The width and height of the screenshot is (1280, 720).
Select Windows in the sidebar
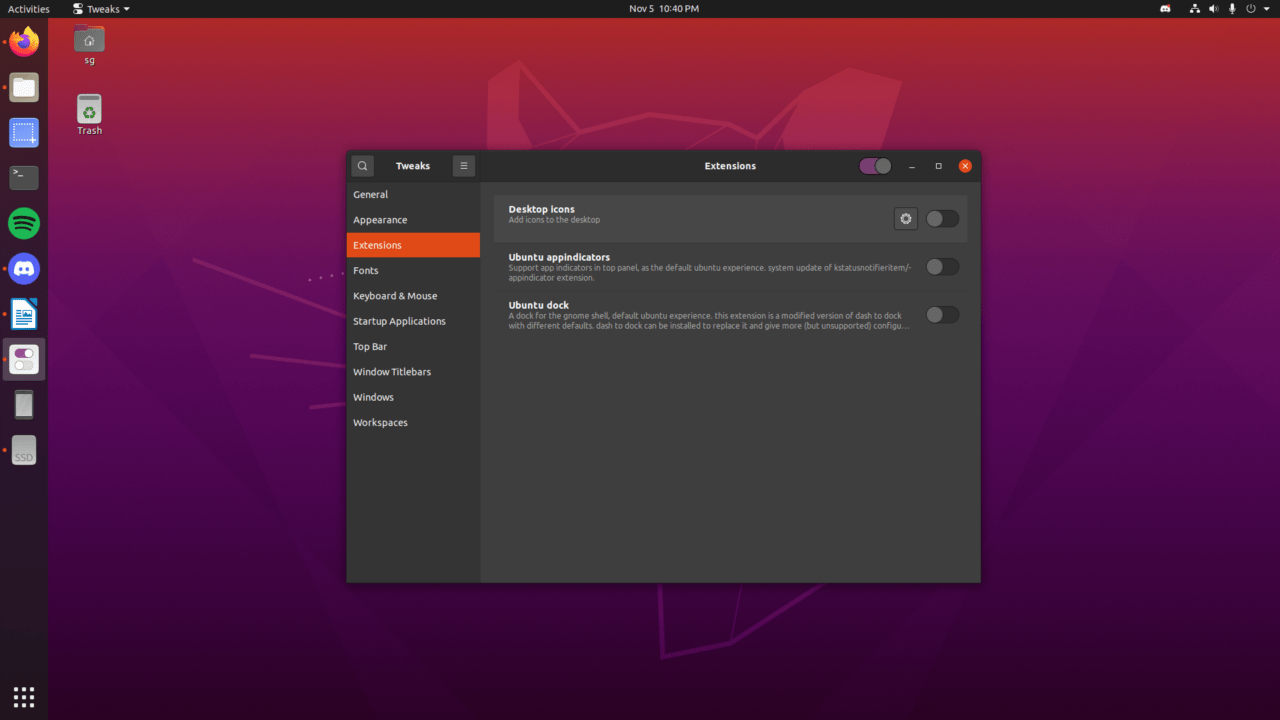pos(414,397)
